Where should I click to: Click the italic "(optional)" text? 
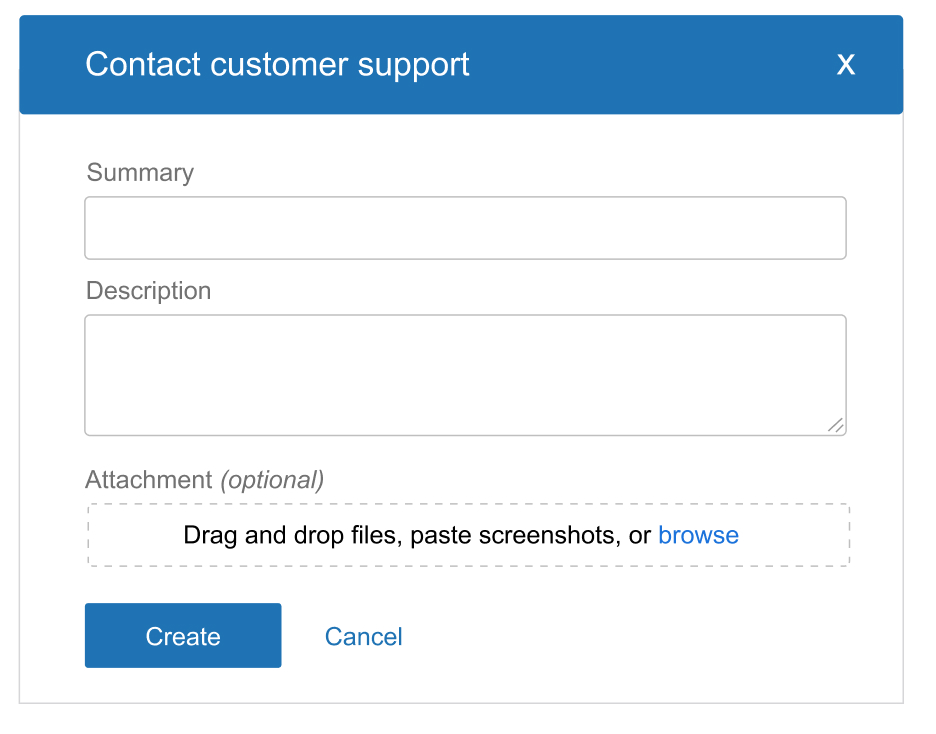coord(272,480)
